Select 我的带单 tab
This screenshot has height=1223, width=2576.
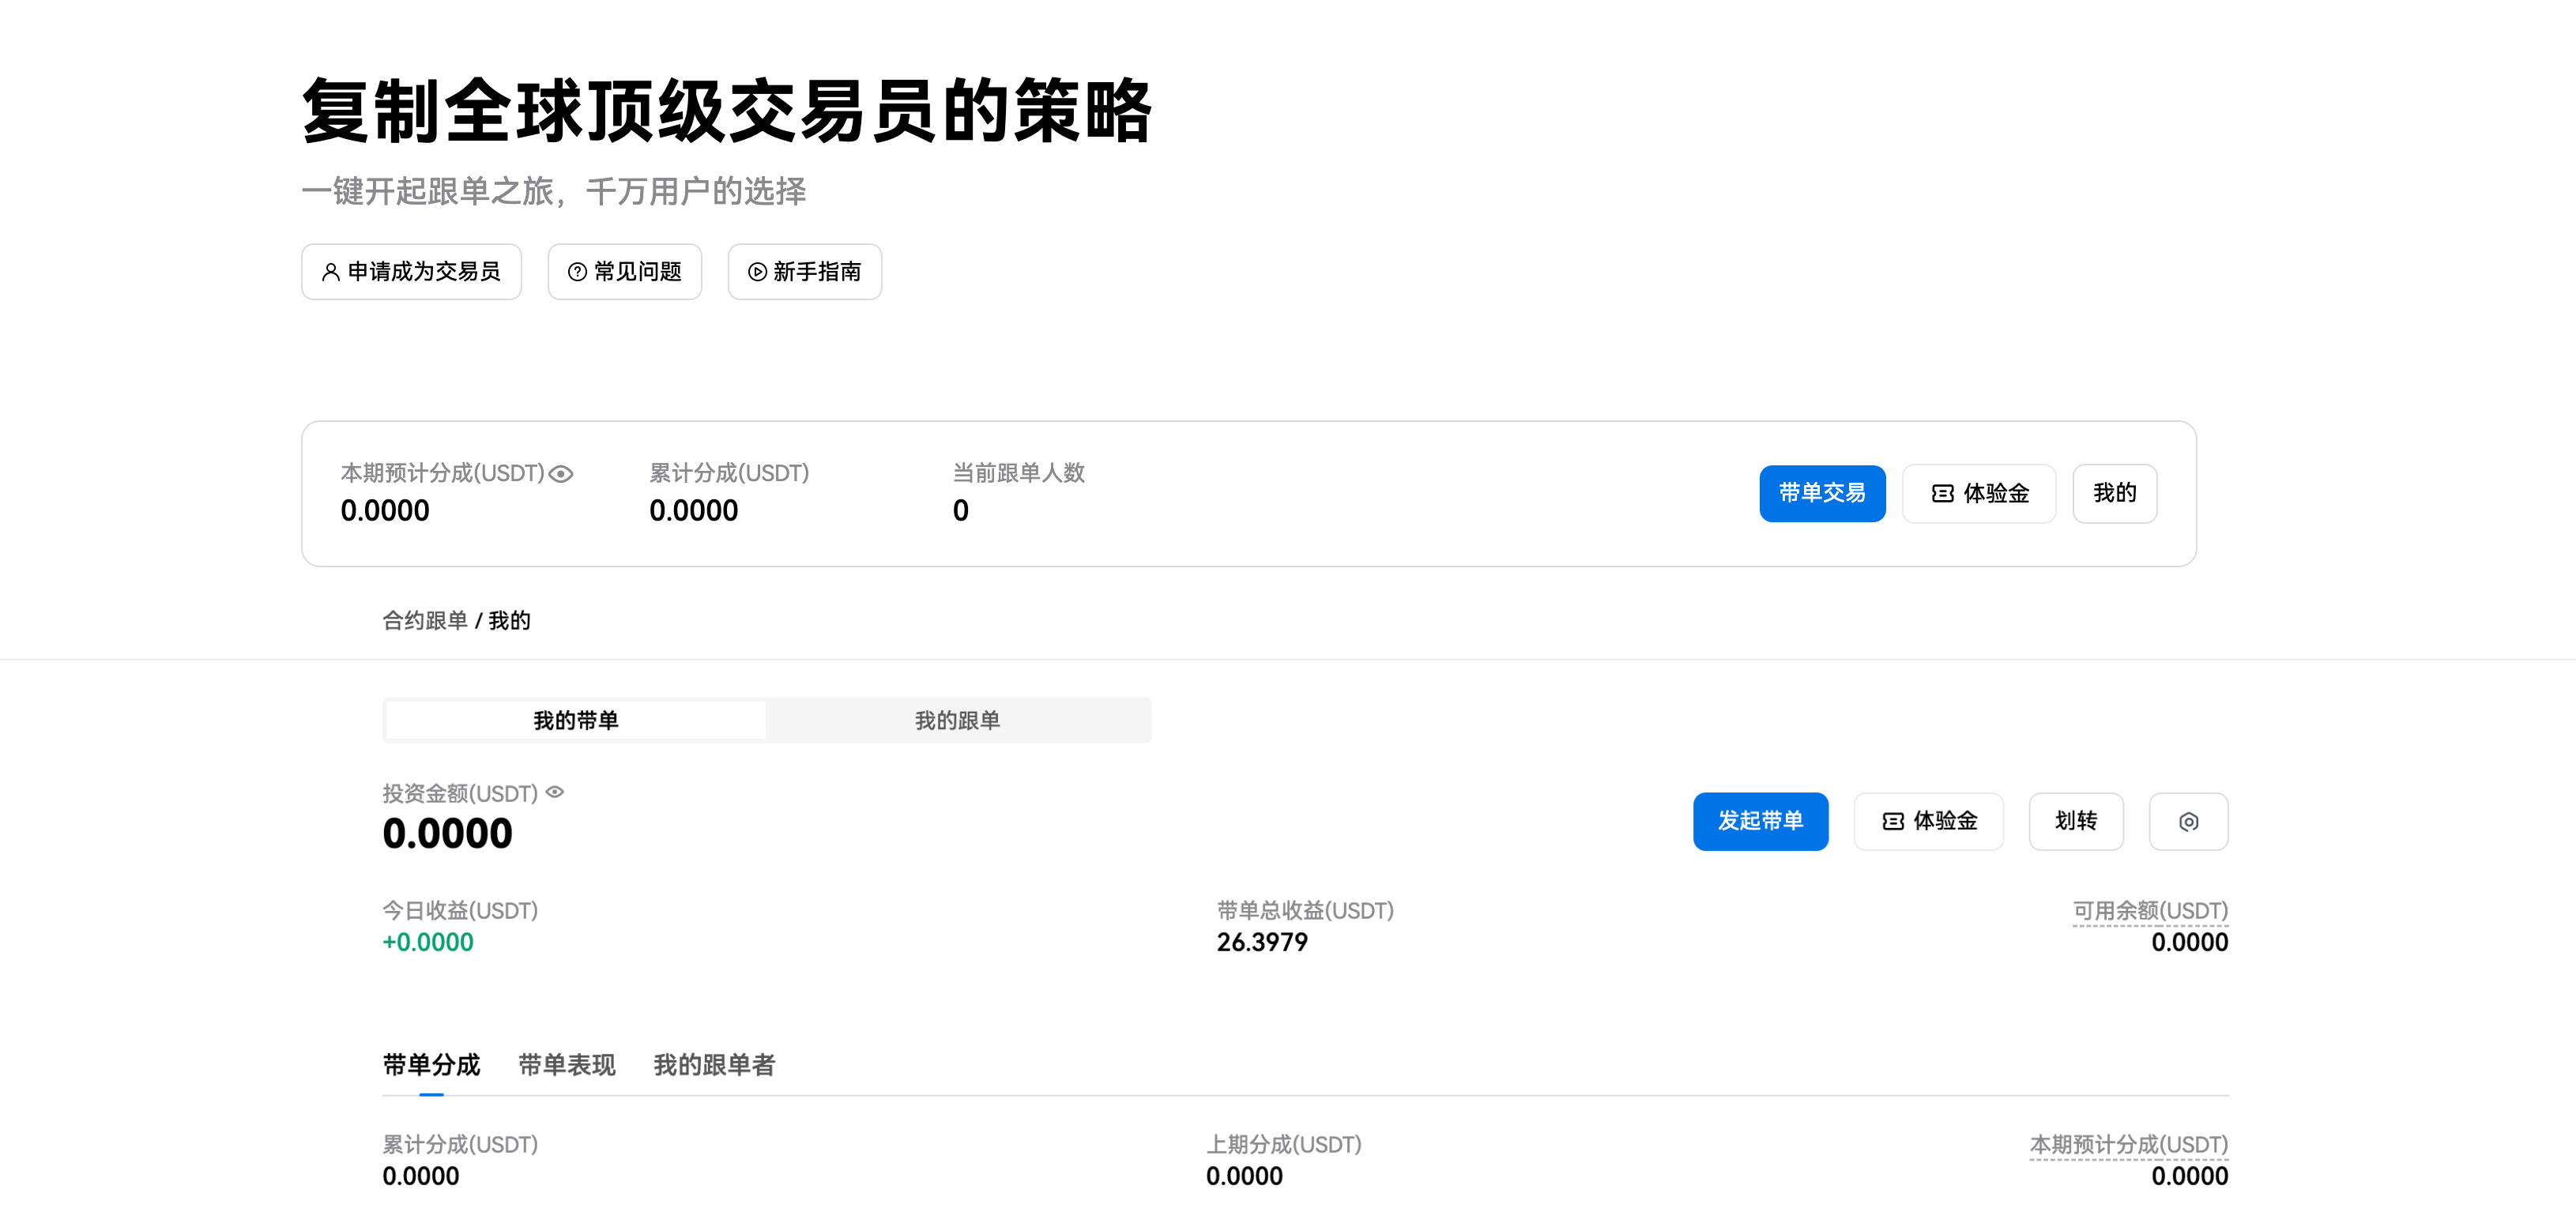(575, 720)
